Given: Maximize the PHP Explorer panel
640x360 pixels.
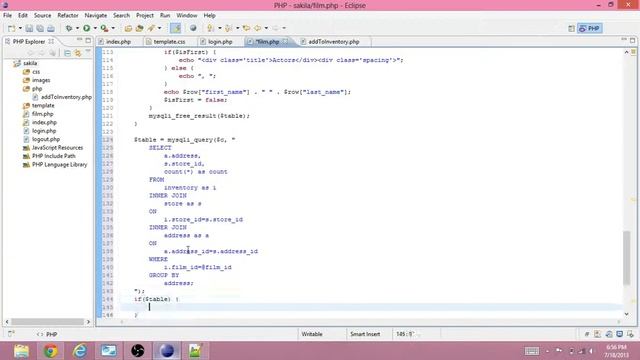Looking at the screenshot, I should coord(88,40).
